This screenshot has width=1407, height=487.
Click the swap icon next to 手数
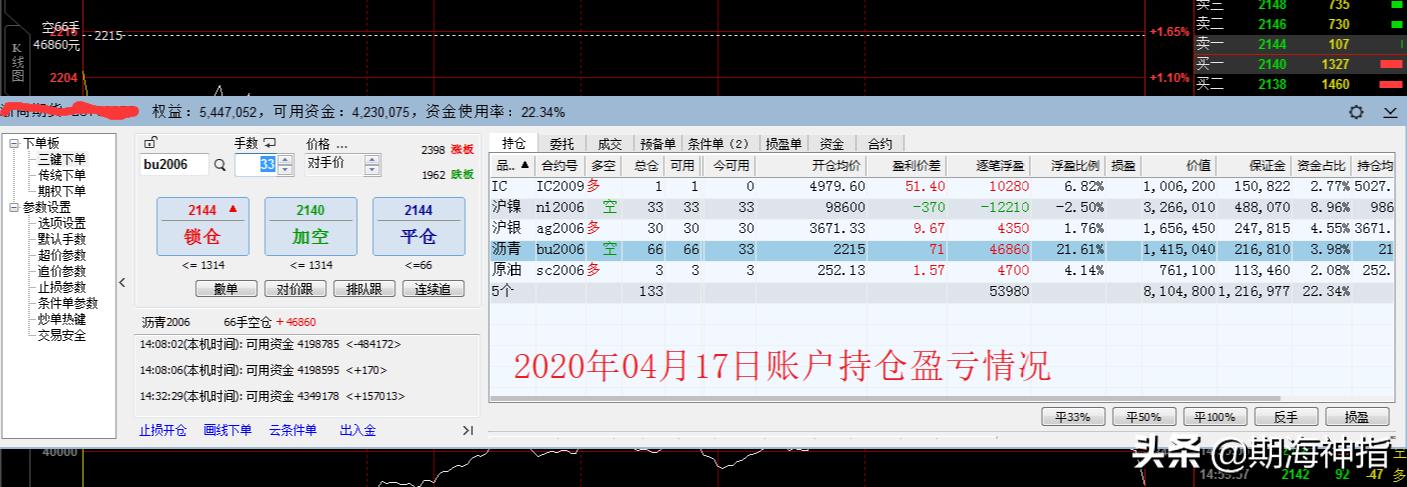pos(269,143)
